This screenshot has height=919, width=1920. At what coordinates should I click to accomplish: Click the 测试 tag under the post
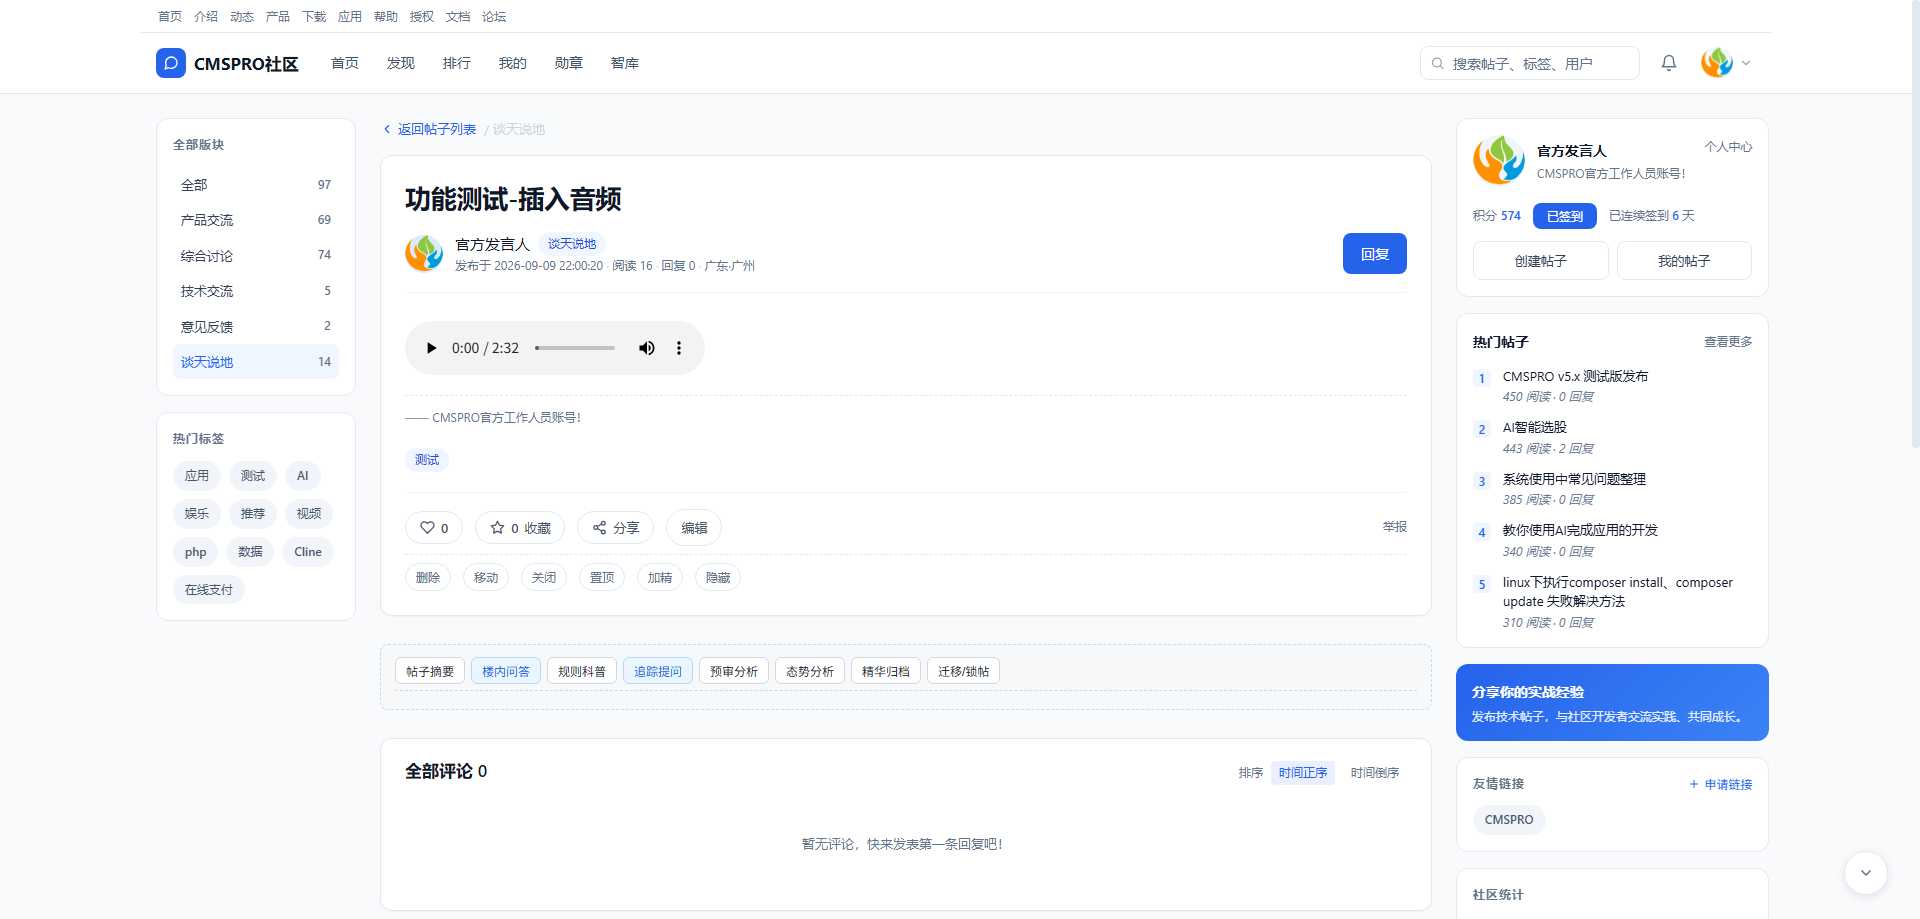coord(427,460)
